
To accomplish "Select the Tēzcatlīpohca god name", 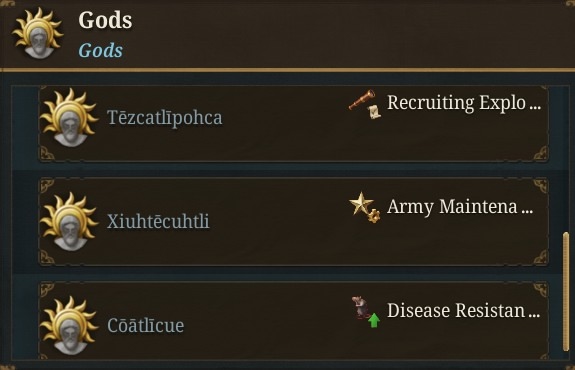I will tap(165, 118).
